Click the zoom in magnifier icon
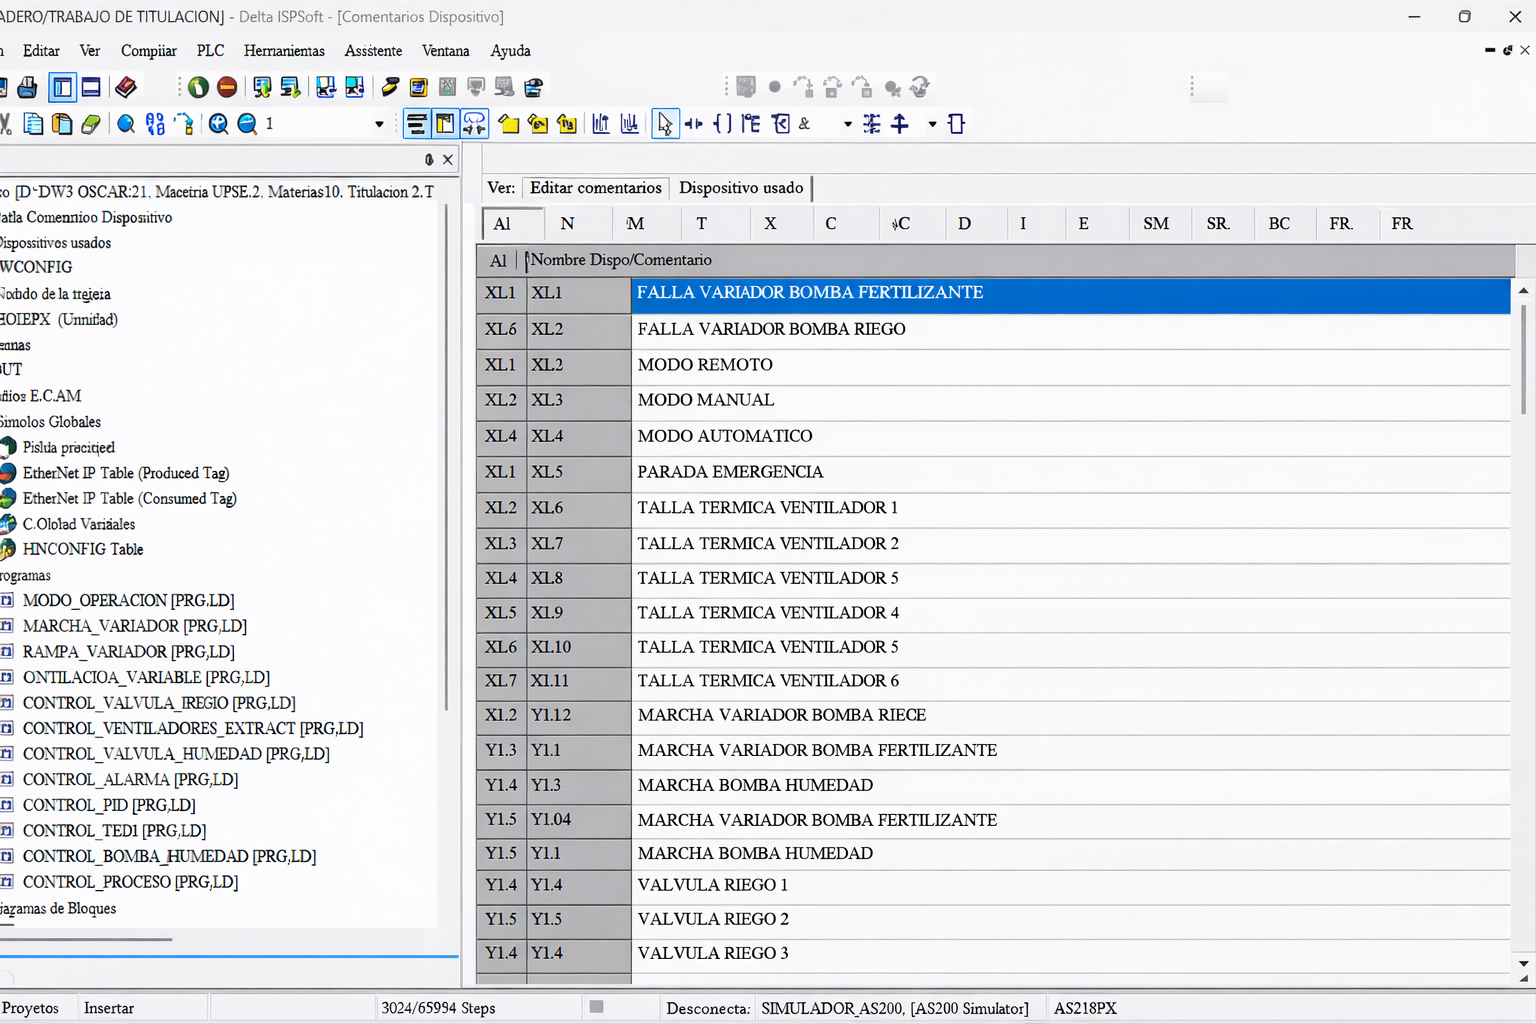Viewport: 1536px width, 1024px height. (219, 124)
